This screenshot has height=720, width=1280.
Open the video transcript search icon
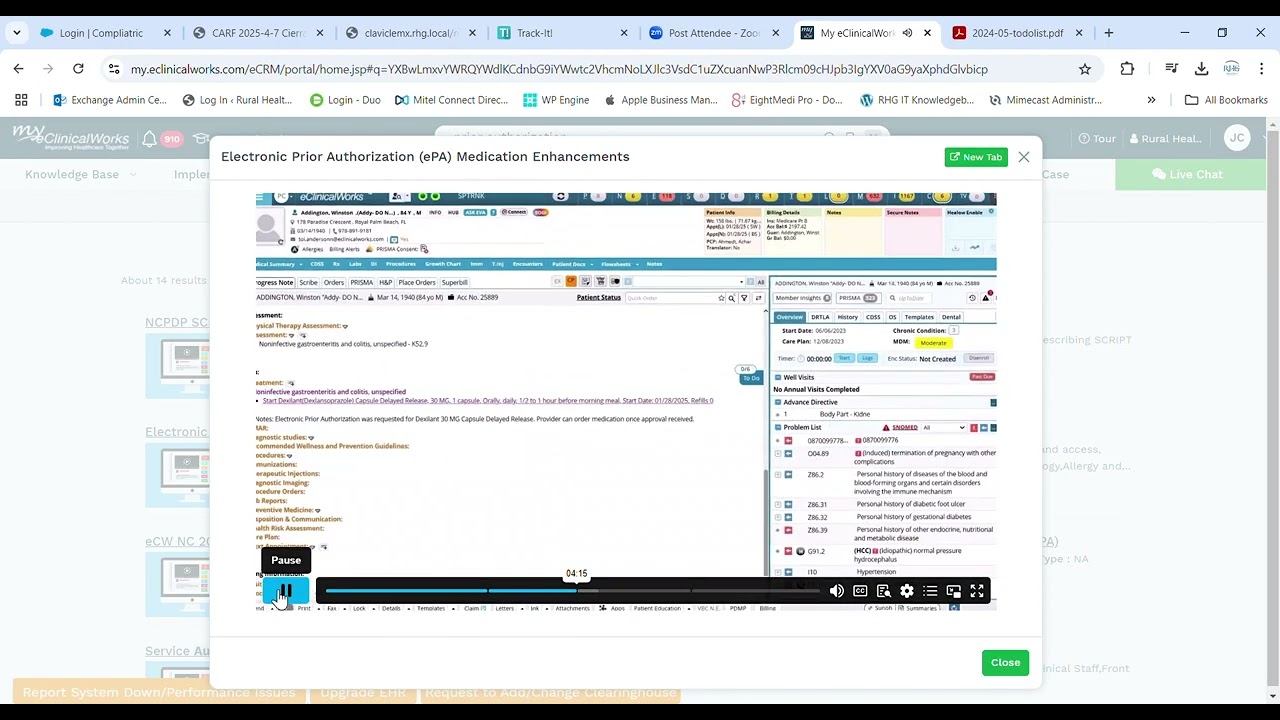(884, 591)
